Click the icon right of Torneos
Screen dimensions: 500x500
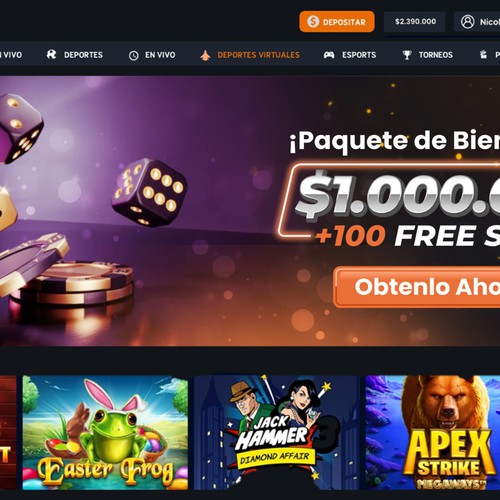click(x=483, y=54)
